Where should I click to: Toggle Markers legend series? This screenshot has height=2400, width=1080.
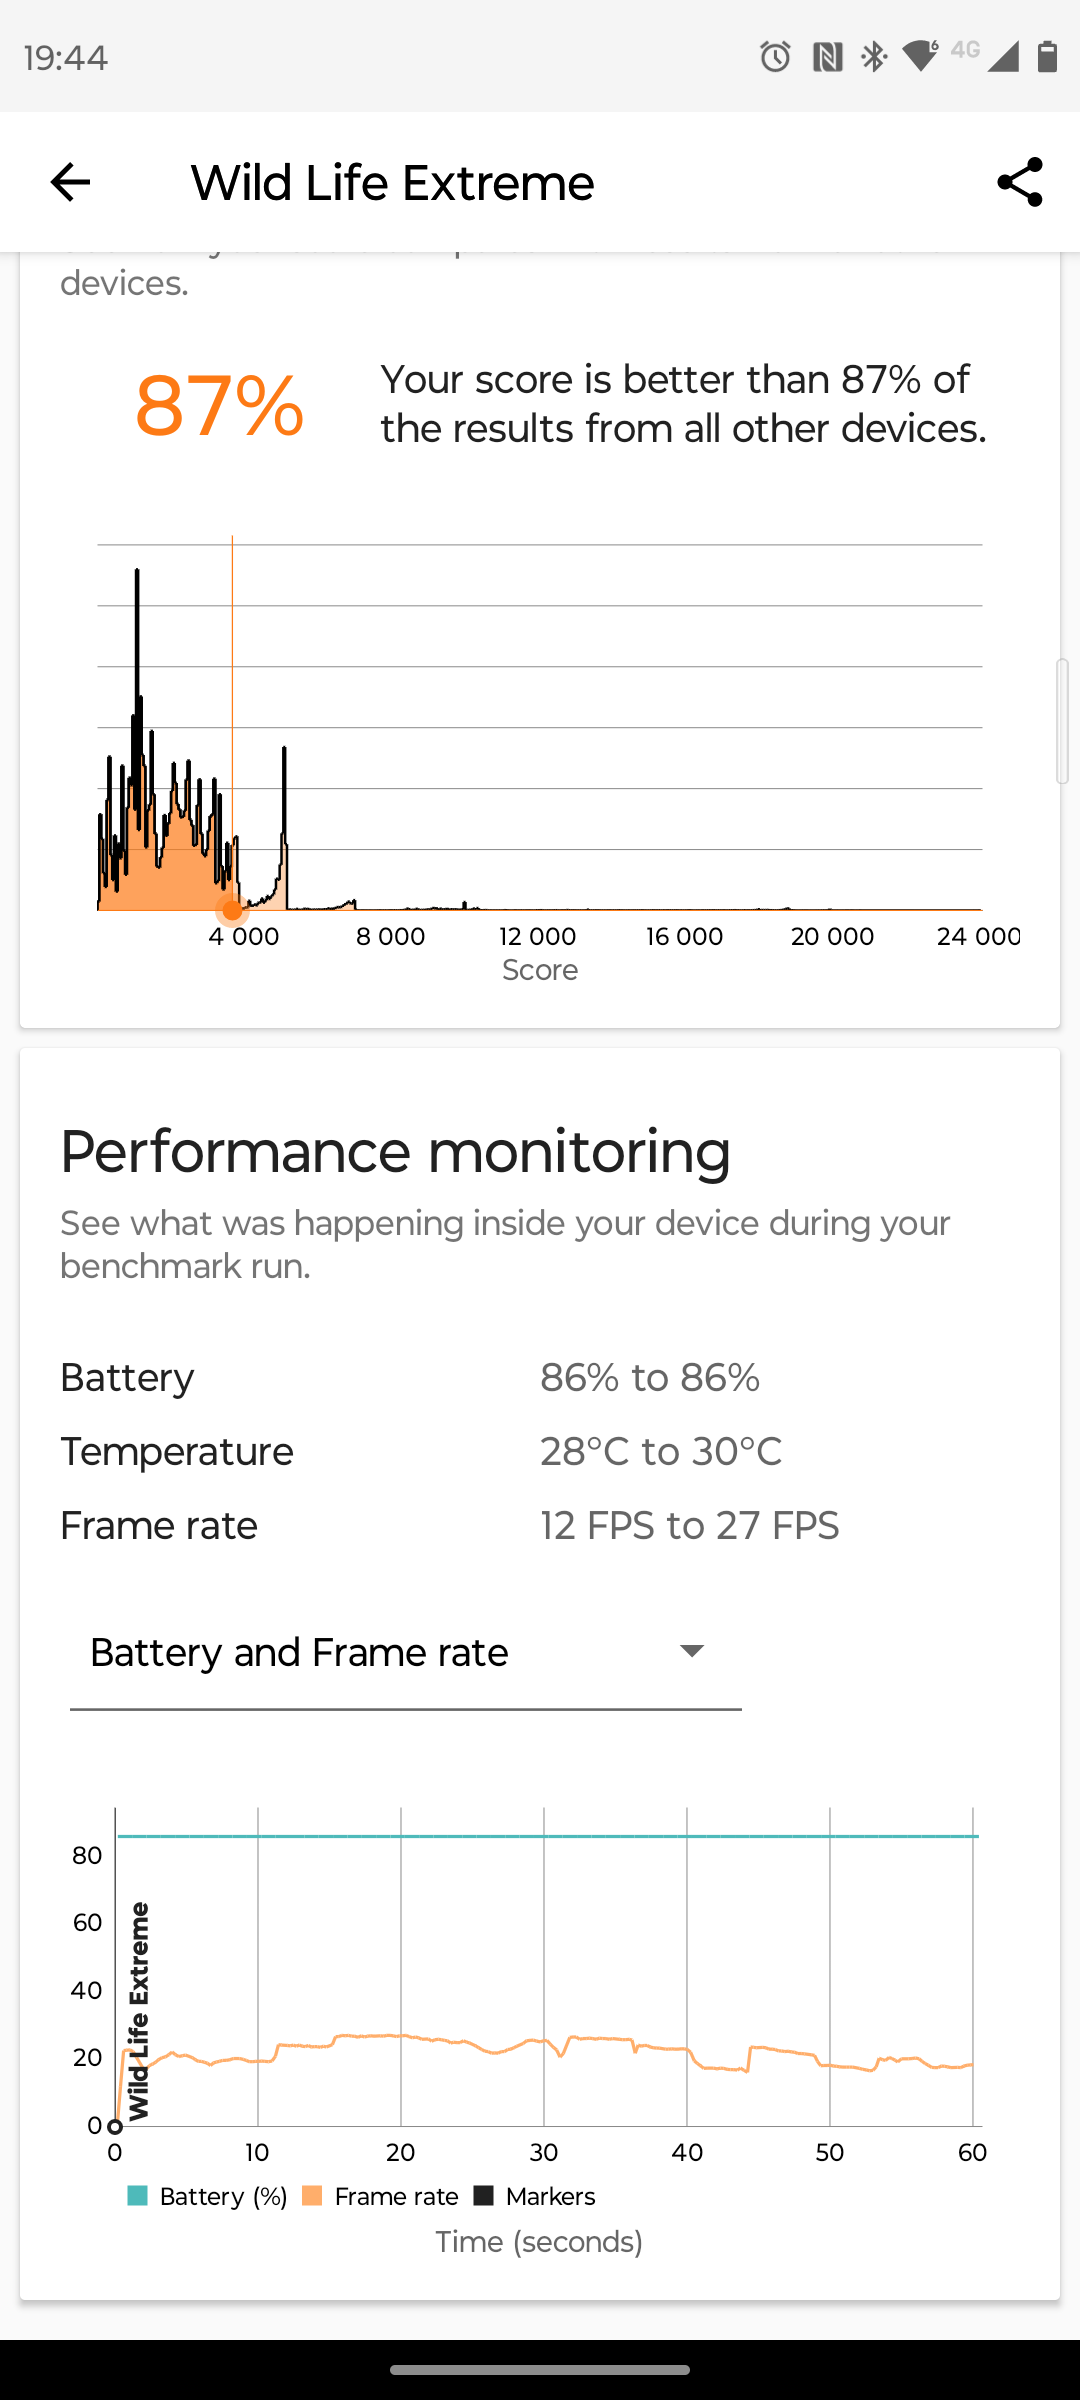pyautogui.click(x=534, y=2196)
